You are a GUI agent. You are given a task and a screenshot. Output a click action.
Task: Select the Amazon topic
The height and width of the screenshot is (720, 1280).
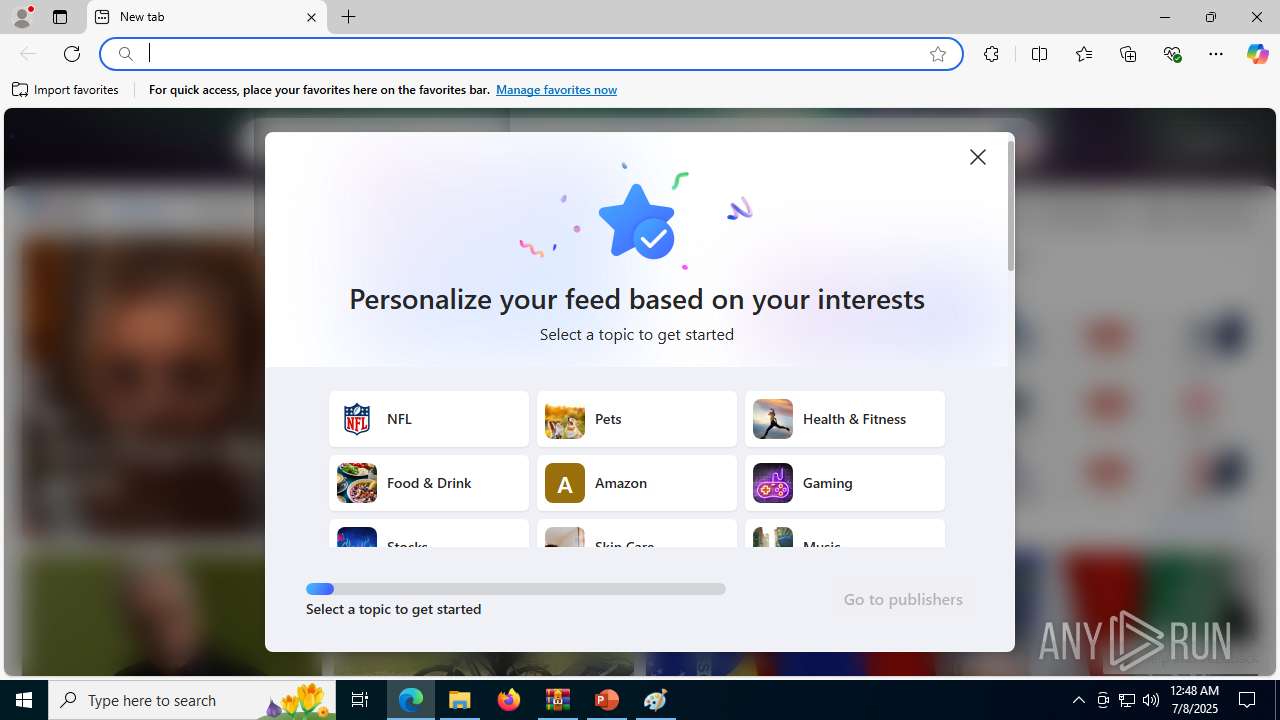point(637,483)
